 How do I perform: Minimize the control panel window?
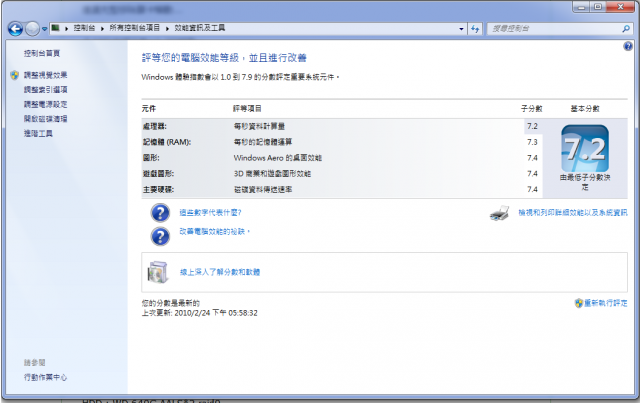(x=581, y=7)
